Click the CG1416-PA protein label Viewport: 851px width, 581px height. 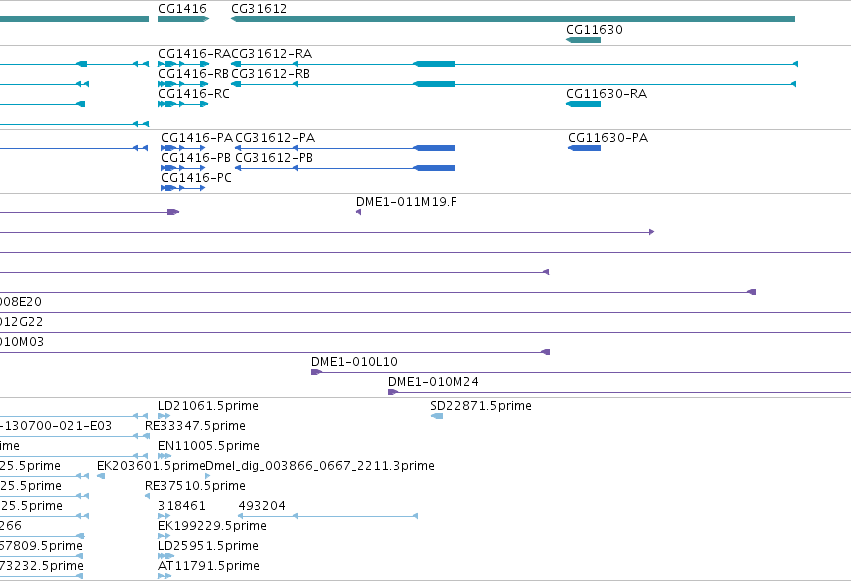tap(197, 138)
